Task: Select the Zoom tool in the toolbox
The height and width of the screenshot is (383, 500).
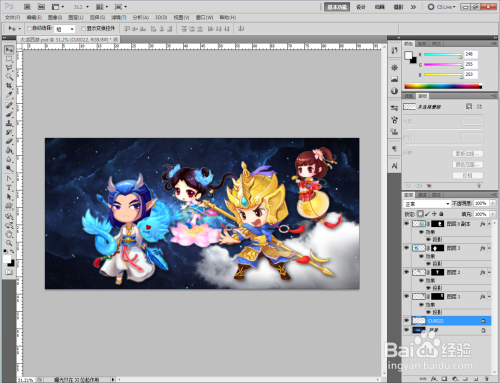Action: point(9,243)
